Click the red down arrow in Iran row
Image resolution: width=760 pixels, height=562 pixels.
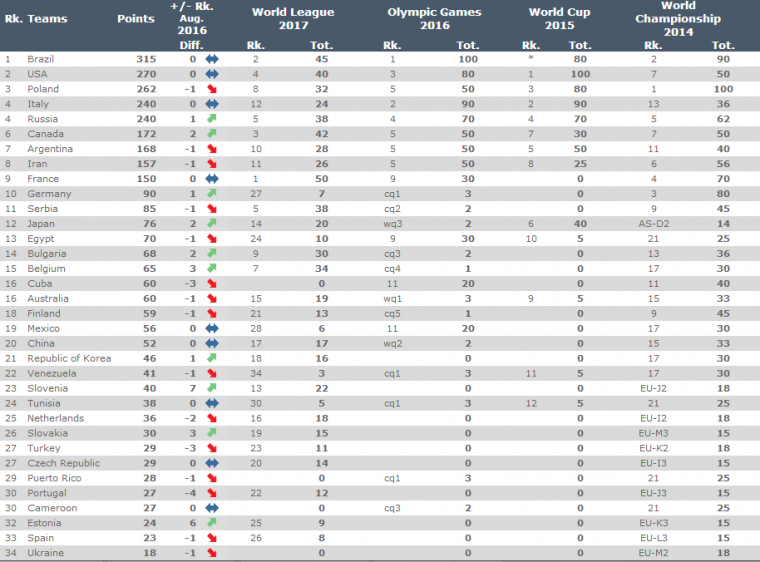(212, 164)
